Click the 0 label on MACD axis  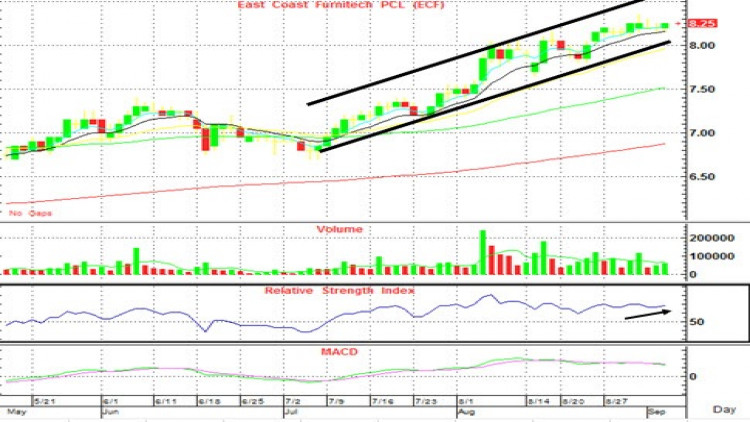click(x=693, y=377)
